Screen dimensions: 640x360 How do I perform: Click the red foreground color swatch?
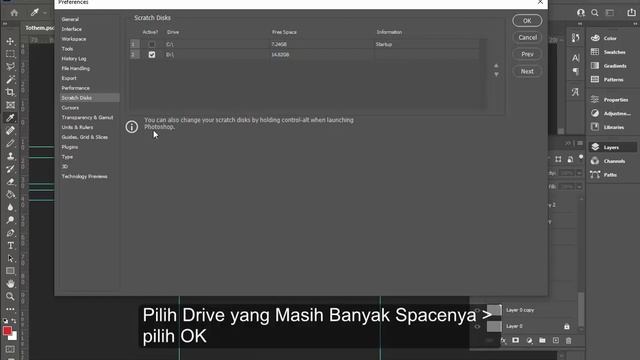coord(7,331)
